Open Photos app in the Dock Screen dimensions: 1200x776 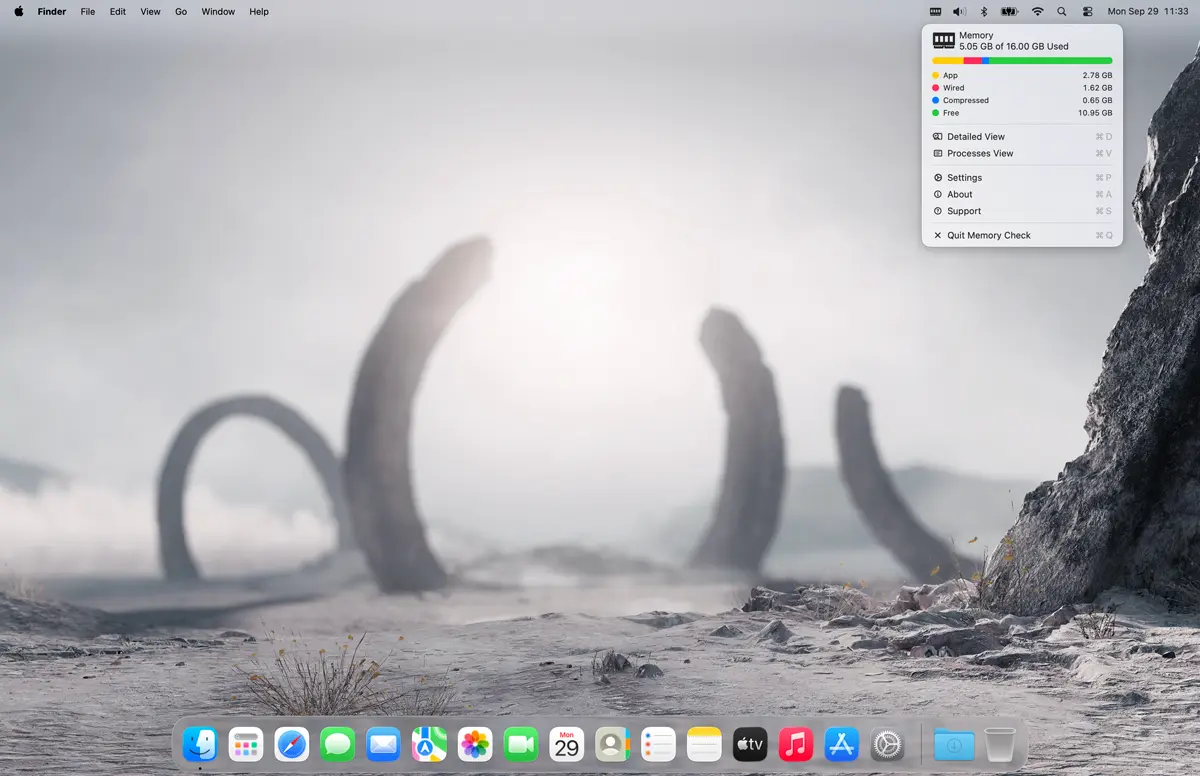point(475,744)
